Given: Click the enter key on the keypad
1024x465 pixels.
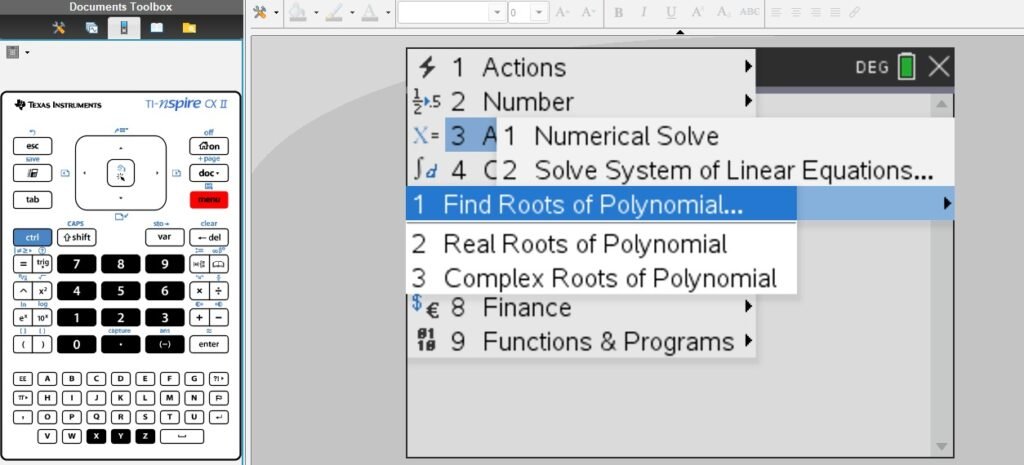Looking at the screenshot, I should tap(209, 344).
